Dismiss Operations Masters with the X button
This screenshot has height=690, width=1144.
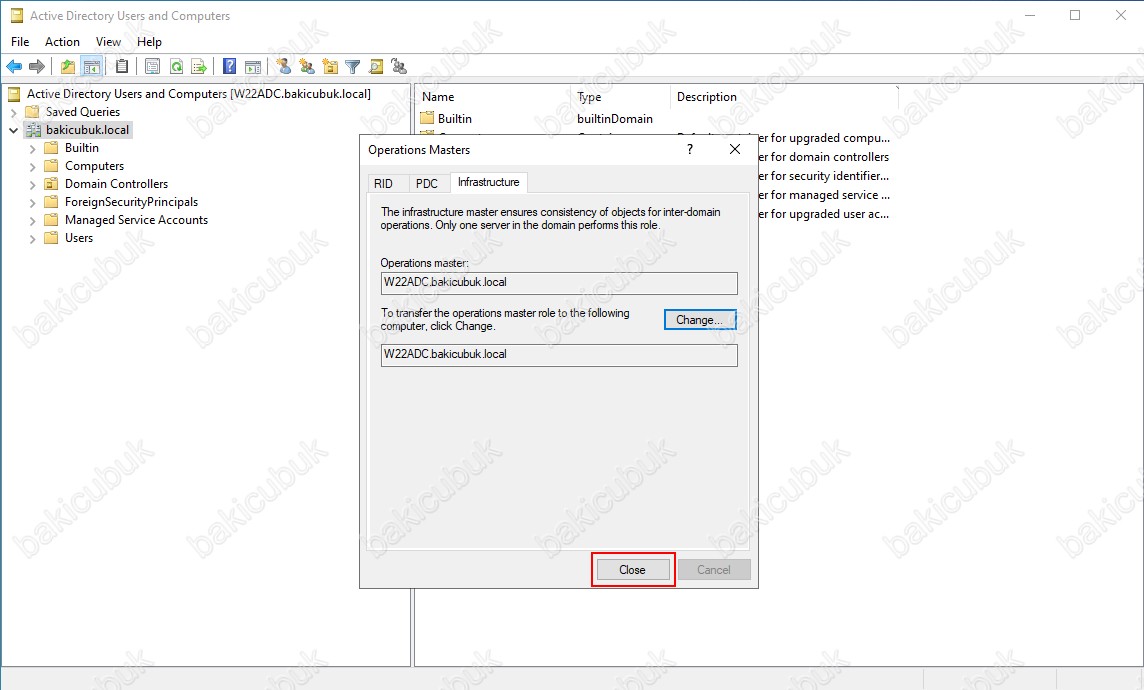coord(735,150)
